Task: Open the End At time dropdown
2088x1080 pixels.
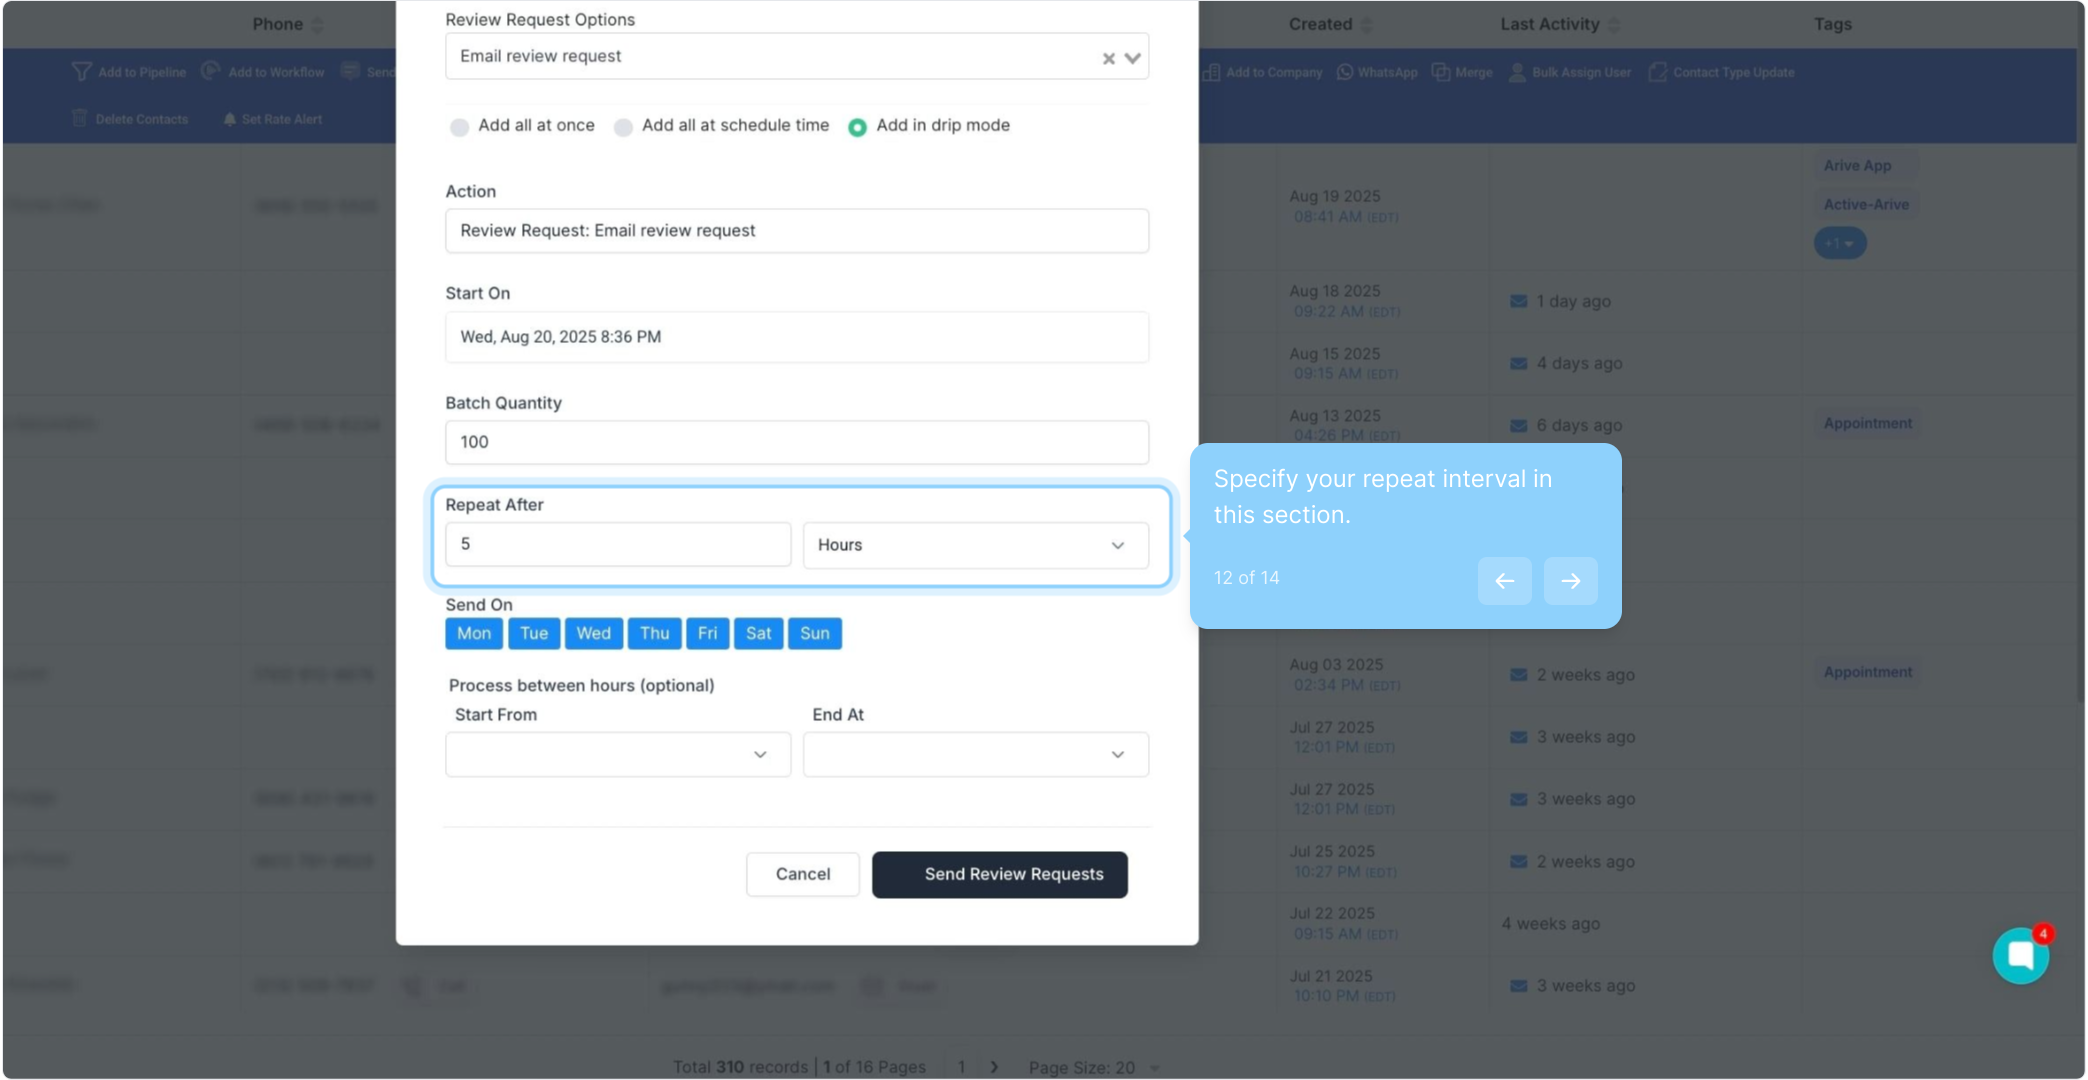Action: (x=975, y=754)
